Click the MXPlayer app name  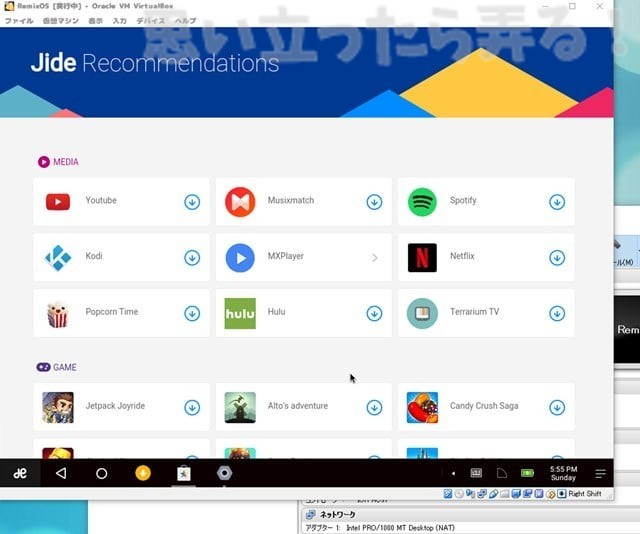(x=285, y=256)
